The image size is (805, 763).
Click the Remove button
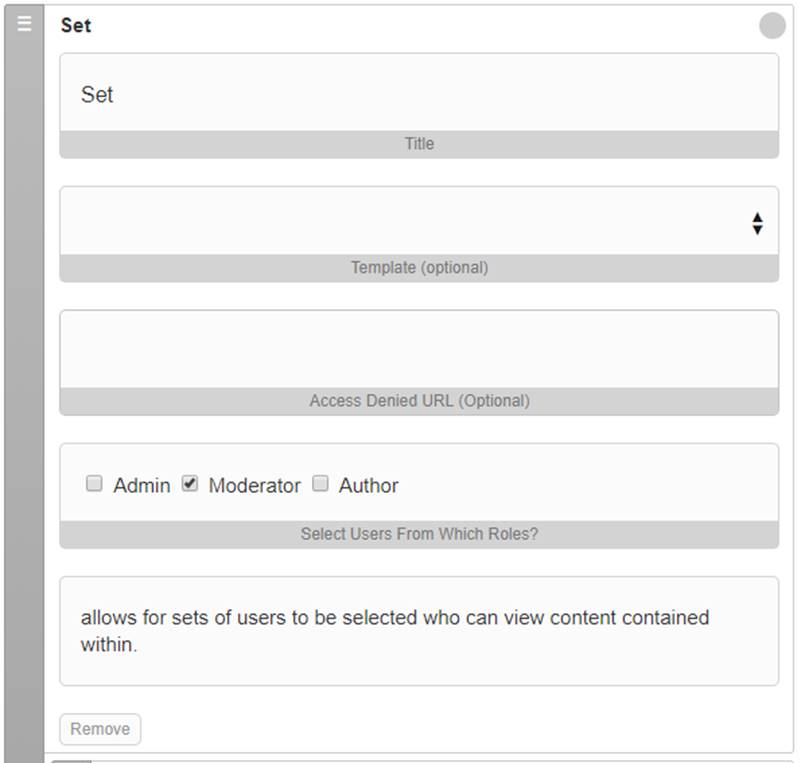point(100,729)
